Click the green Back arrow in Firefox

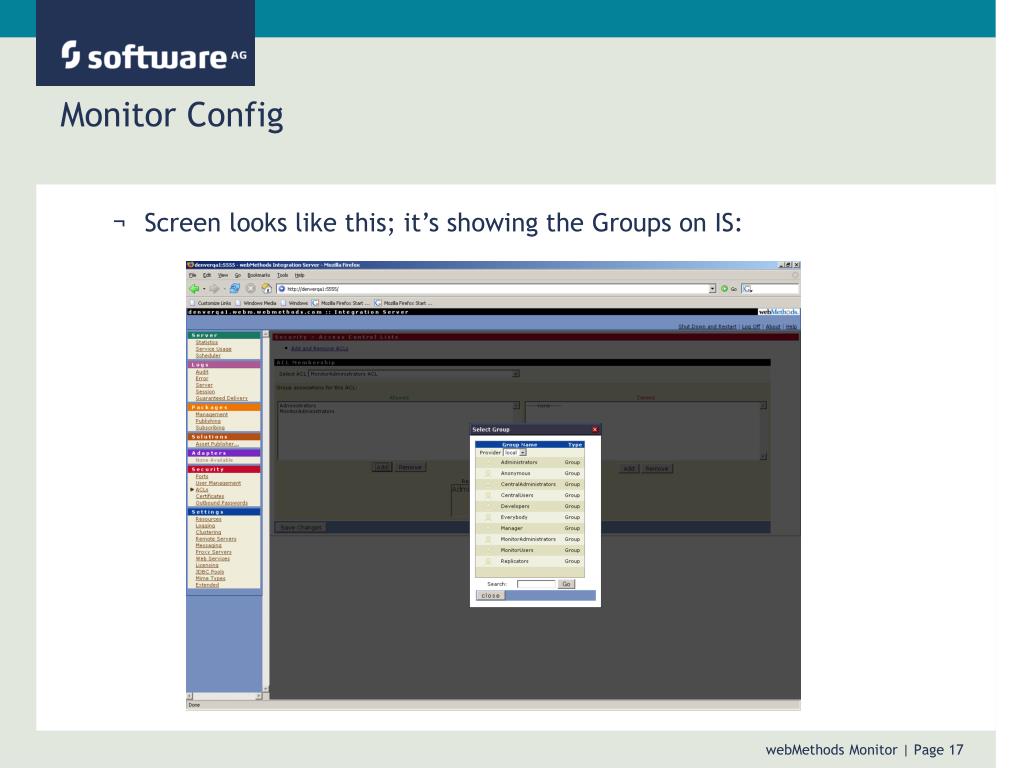tap(194, 289)
